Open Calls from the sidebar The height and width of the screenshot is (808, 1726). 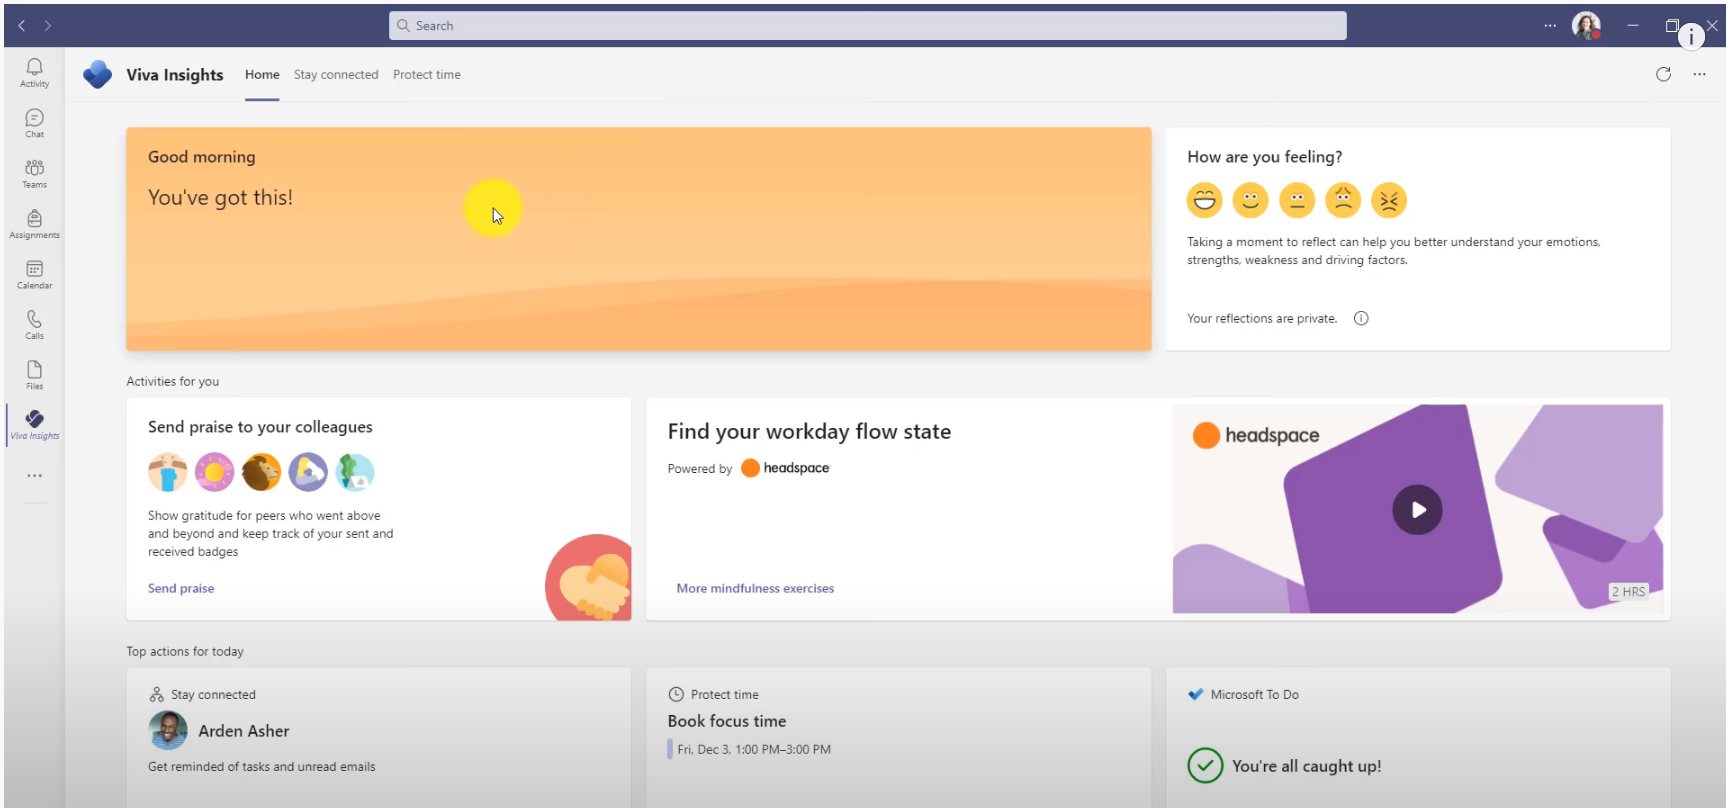coord(34,324)
